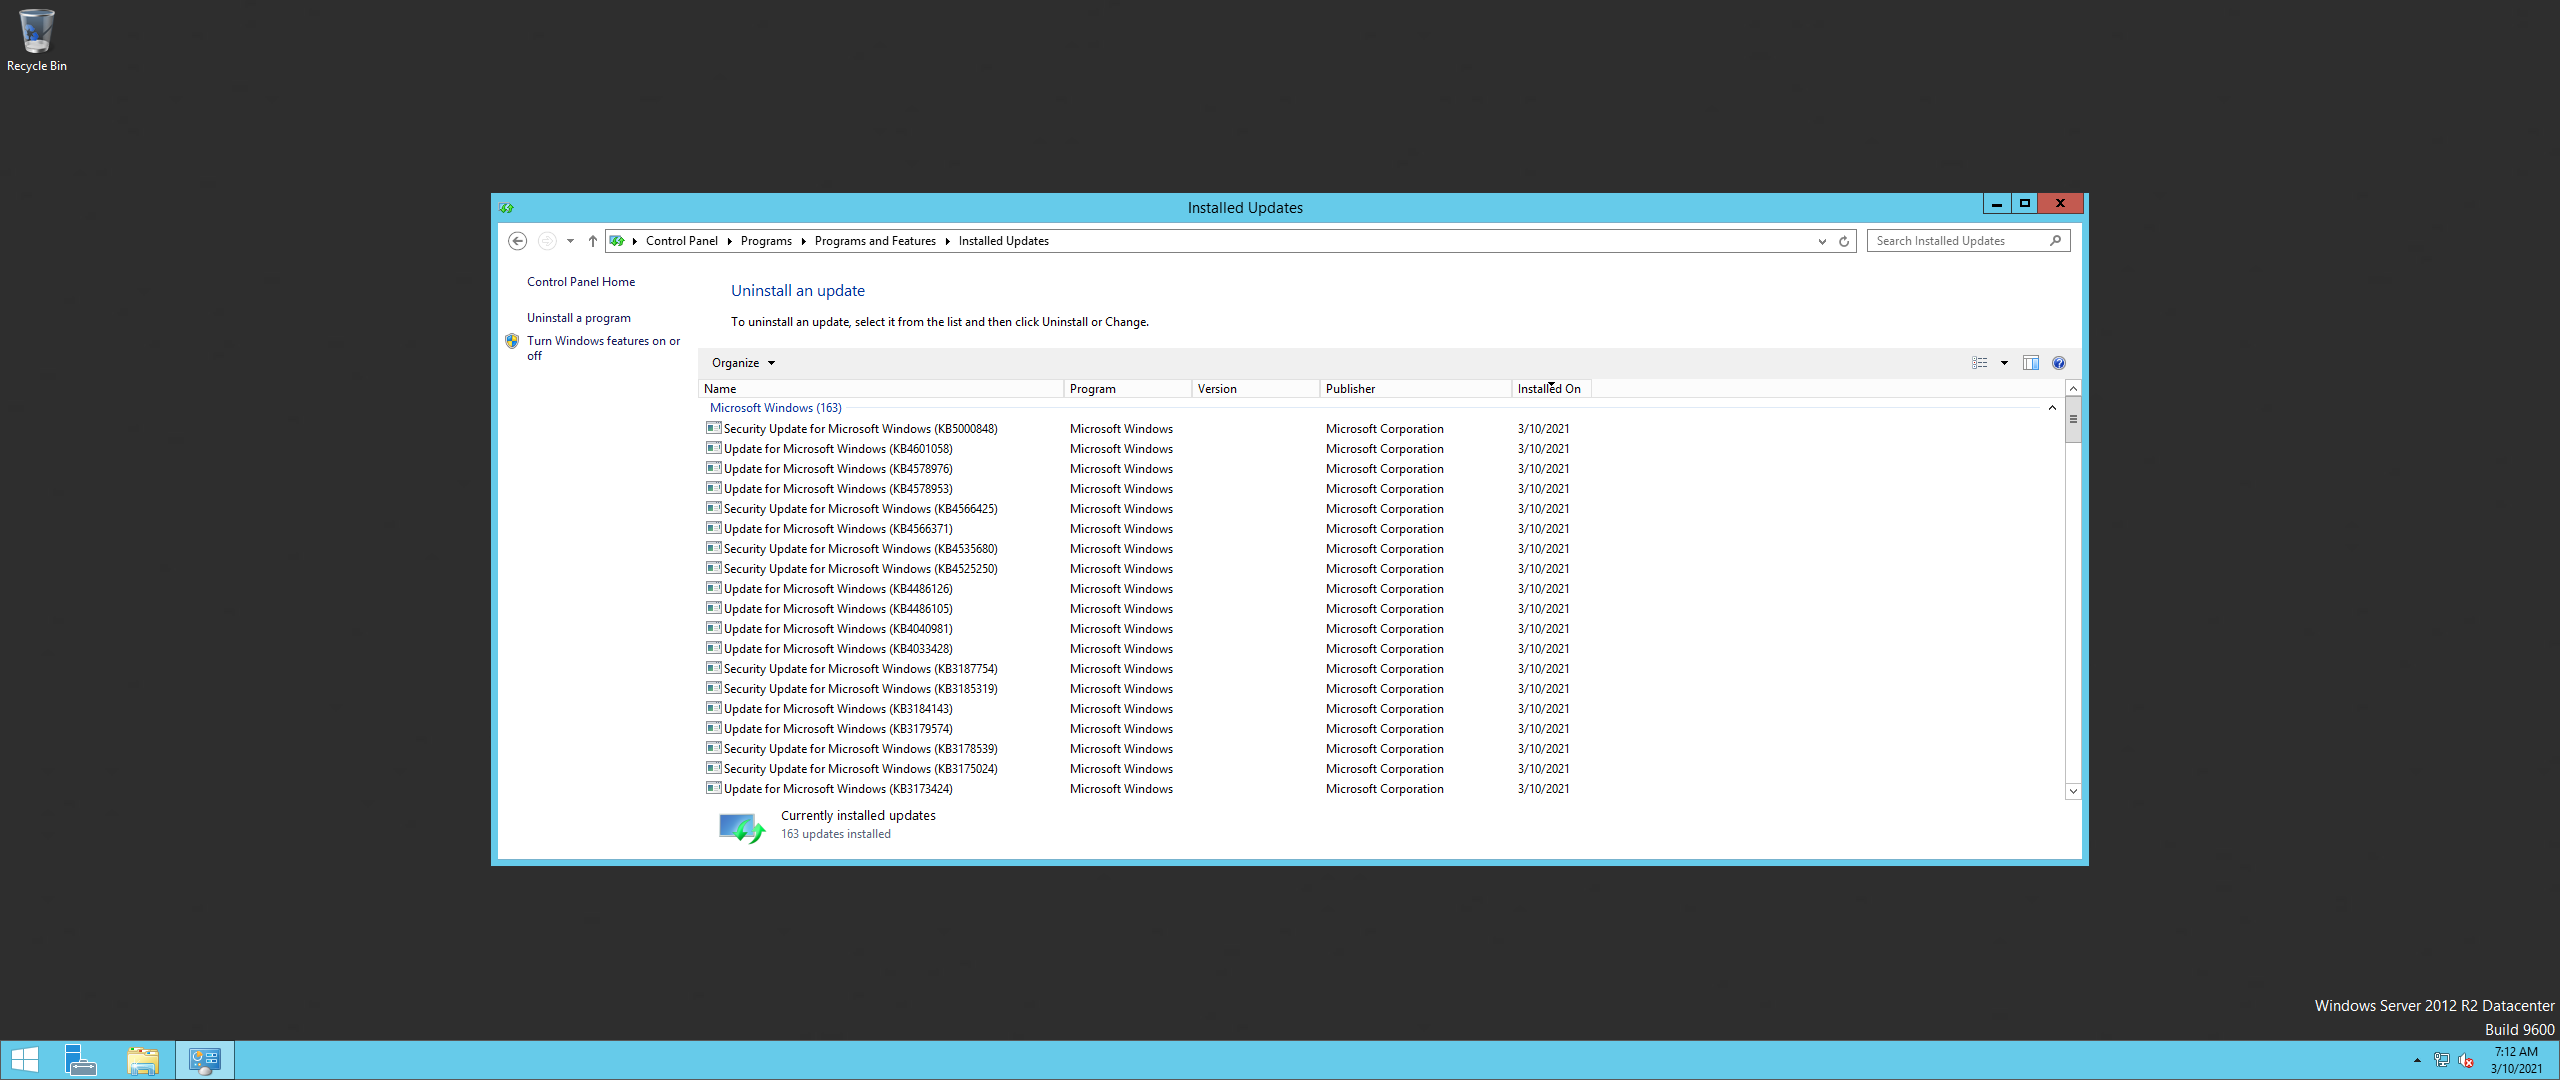
Task: Open network status tray icon
Action: [2441, 1060]
